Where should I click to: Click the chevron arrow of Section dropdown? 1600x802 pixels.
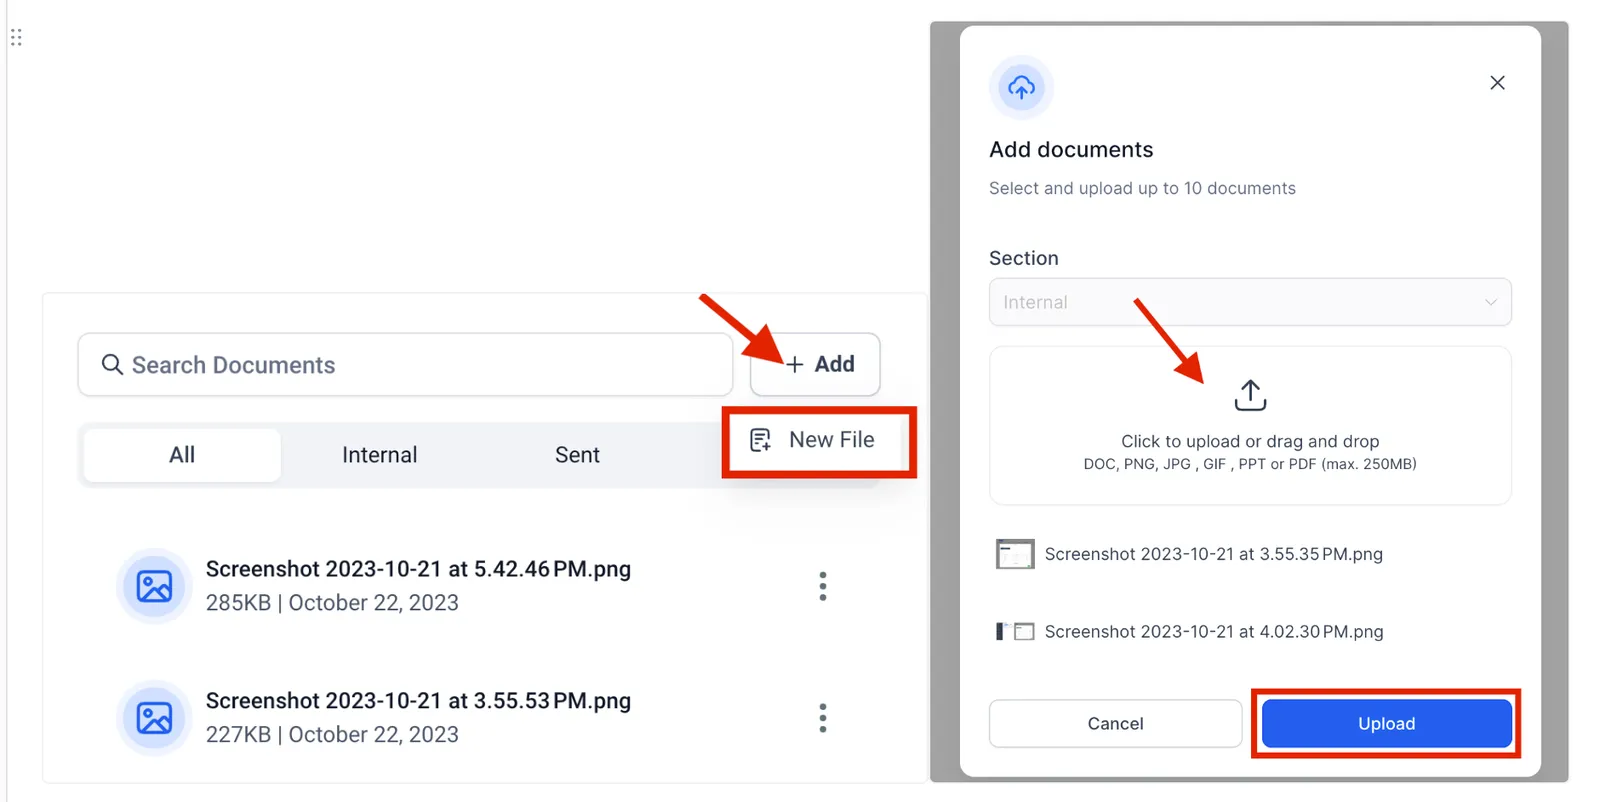tap(1491, 302)
